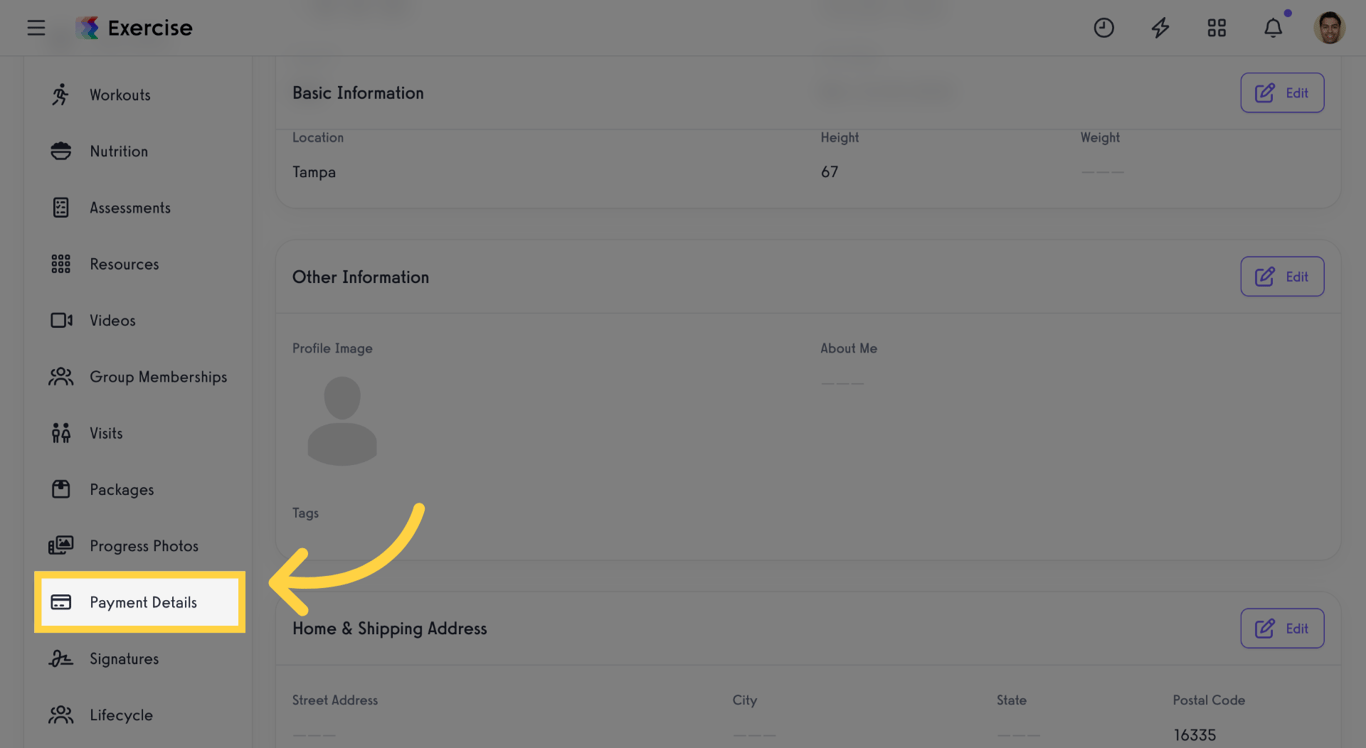Collapse sidebar using the hamburger menu
This screenshot has height=748, width=1366.
pyautogui.click(x=36, y=27)
